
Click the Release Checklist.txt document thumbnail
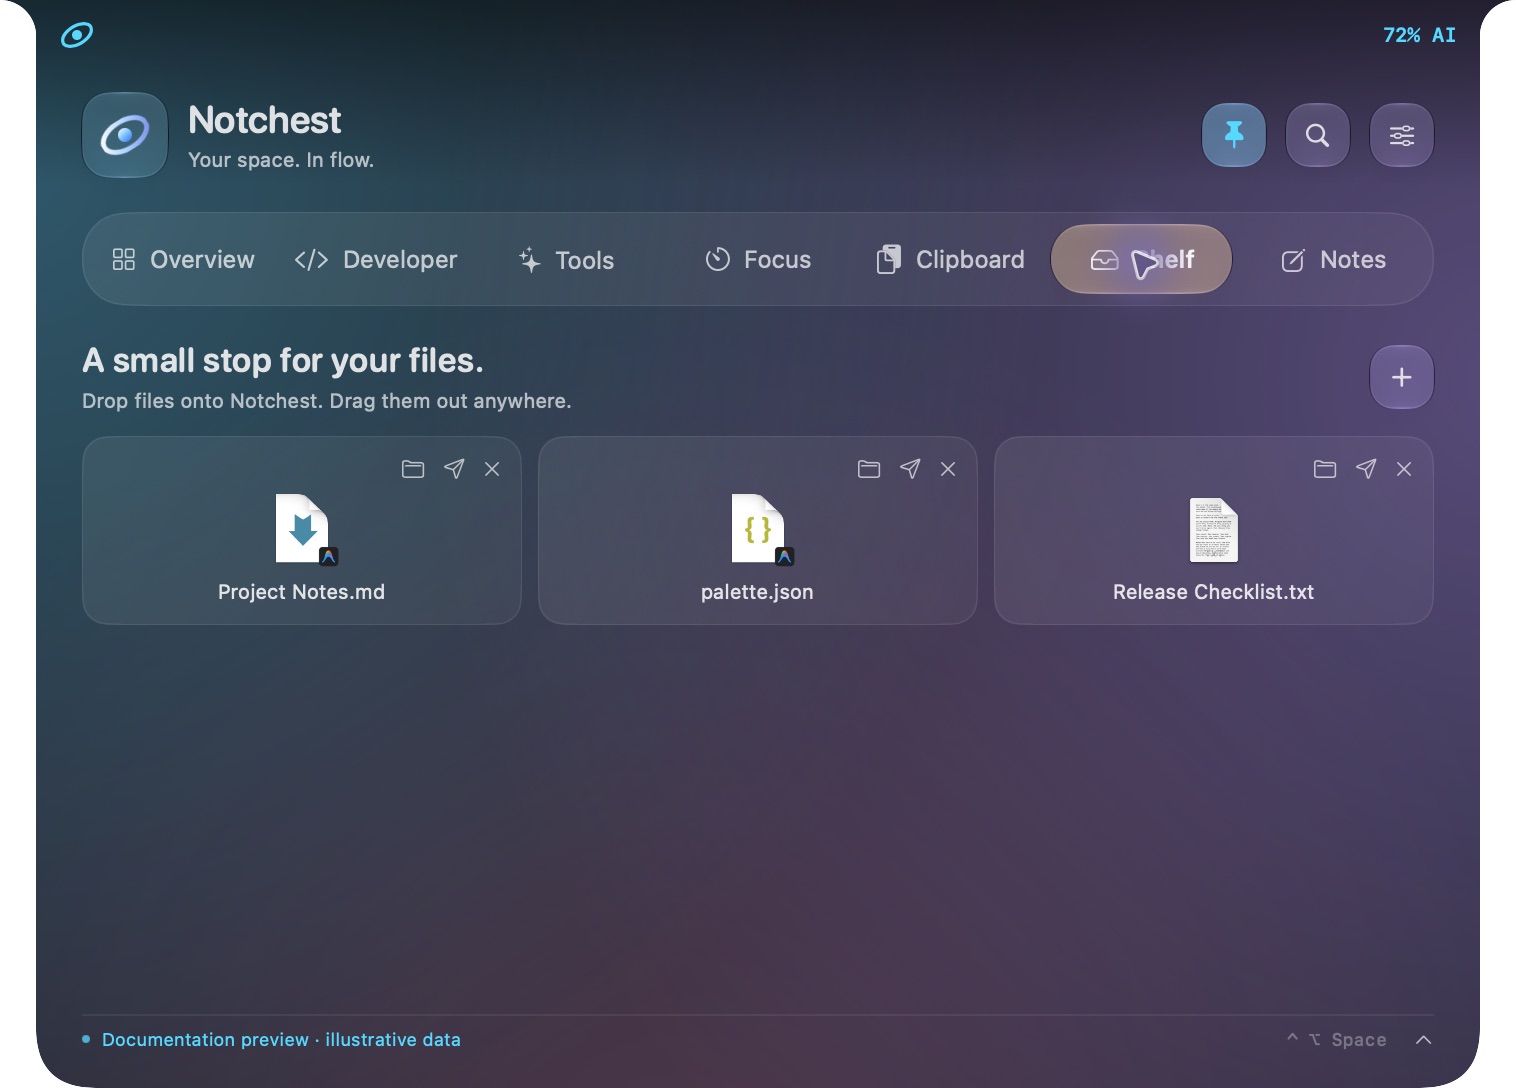point(1214,530)
